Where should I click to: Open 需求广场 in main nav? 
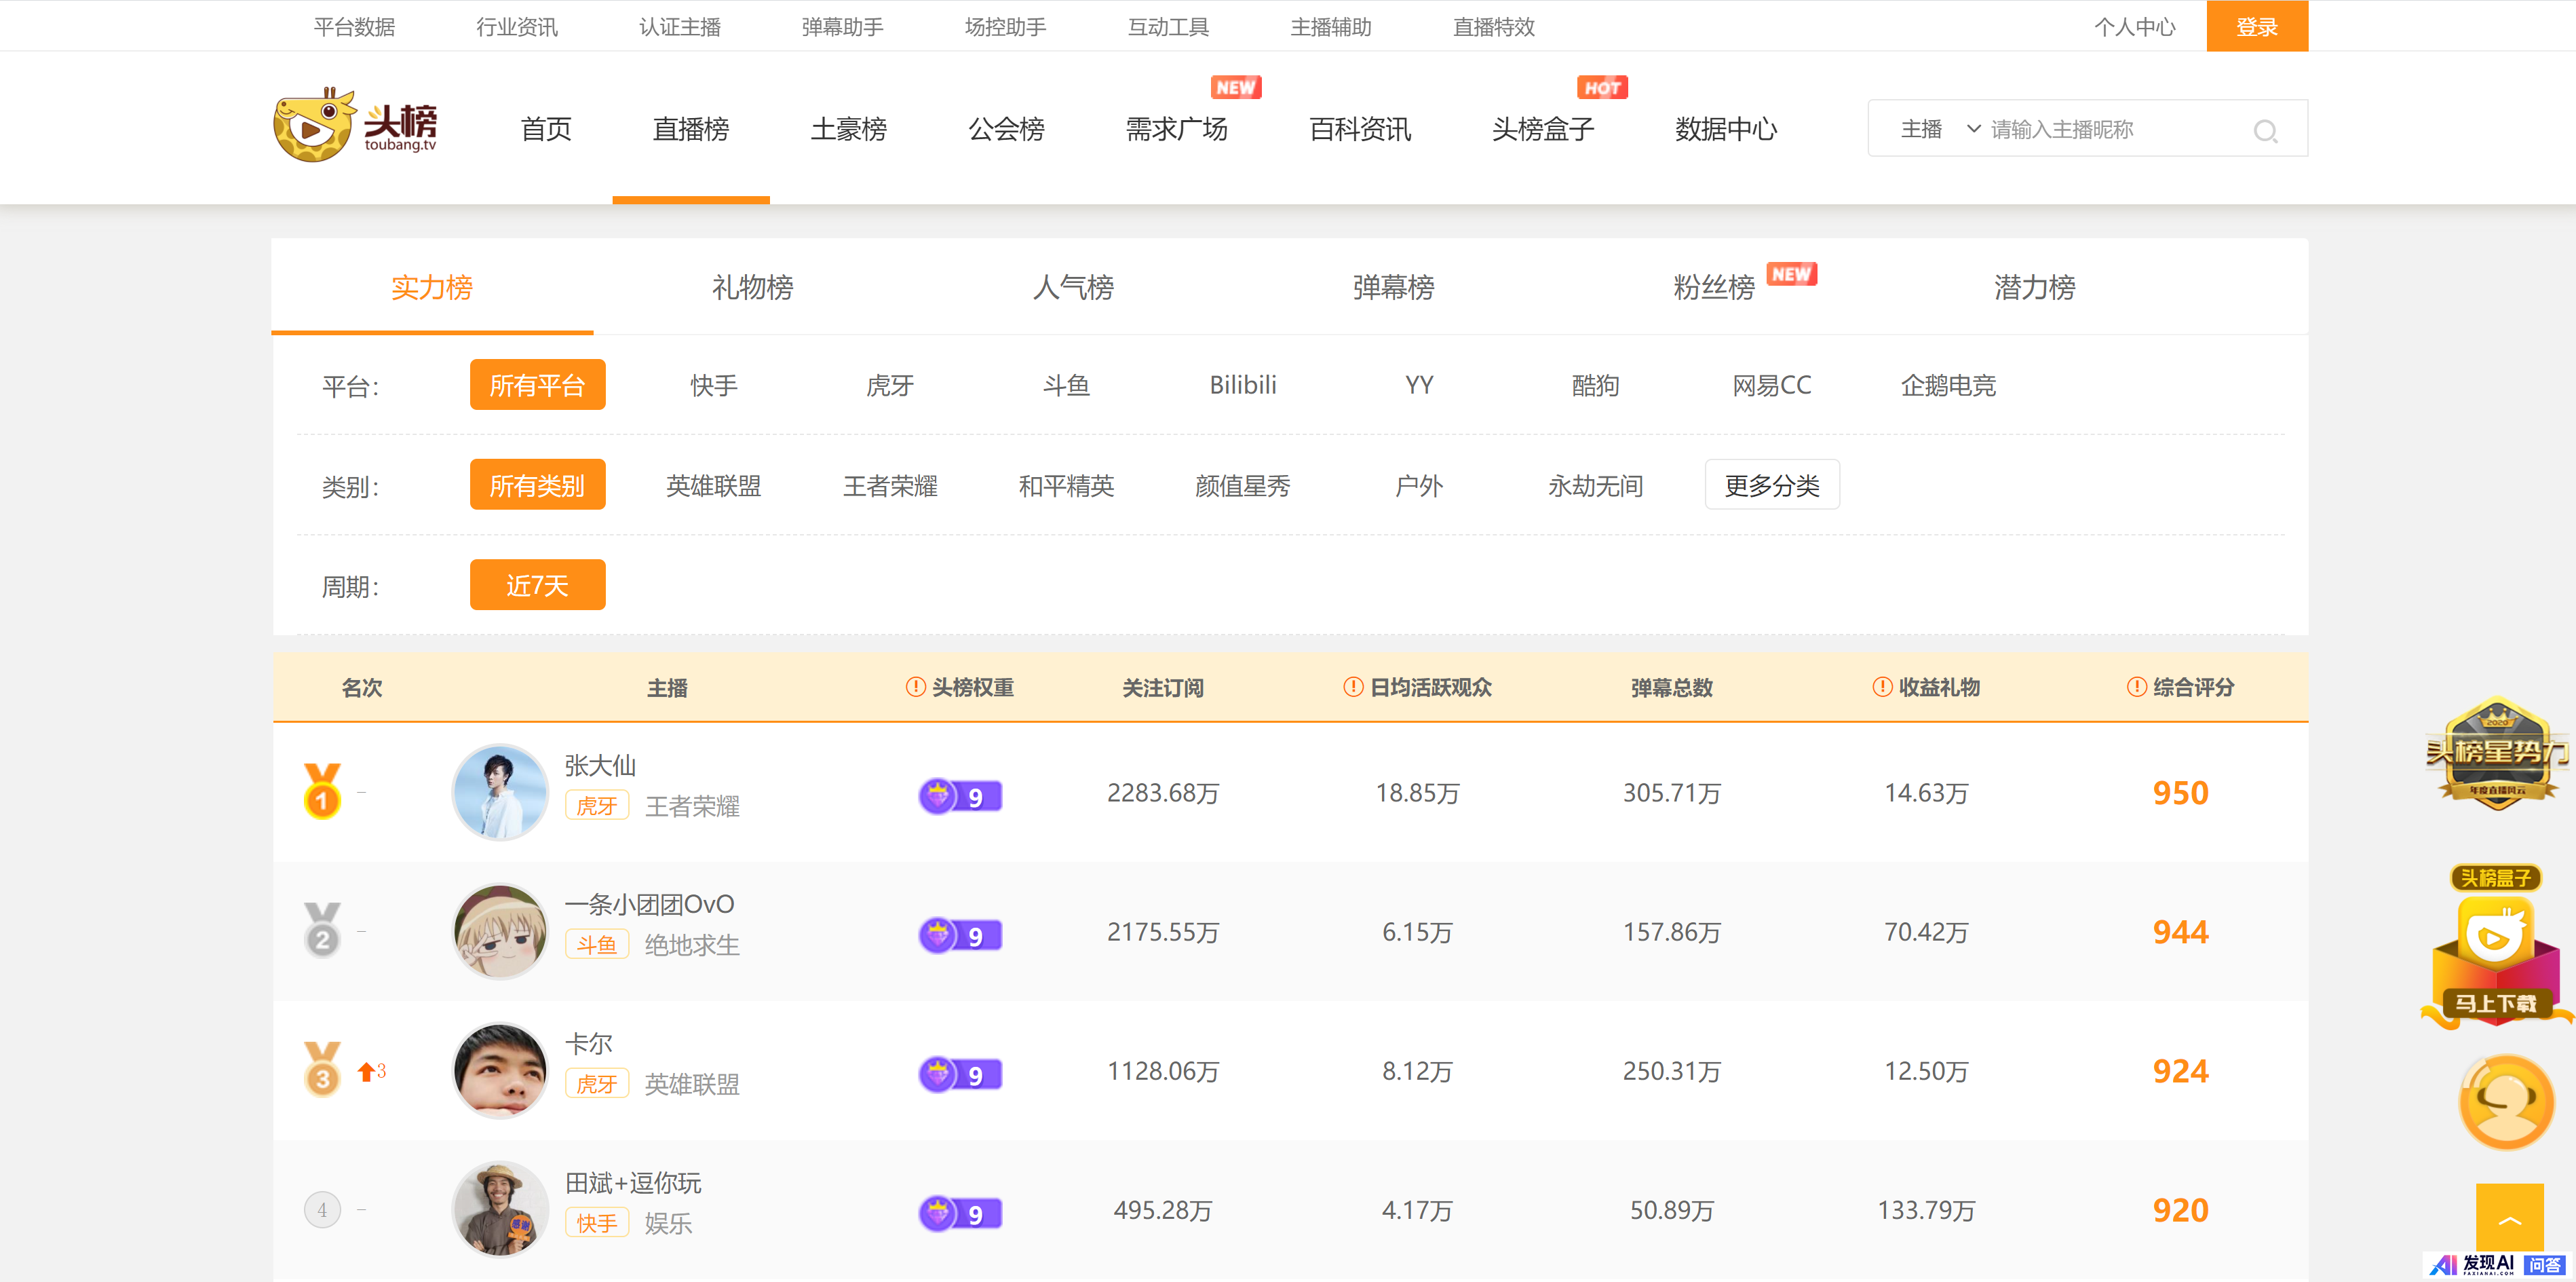(1176, 129)
